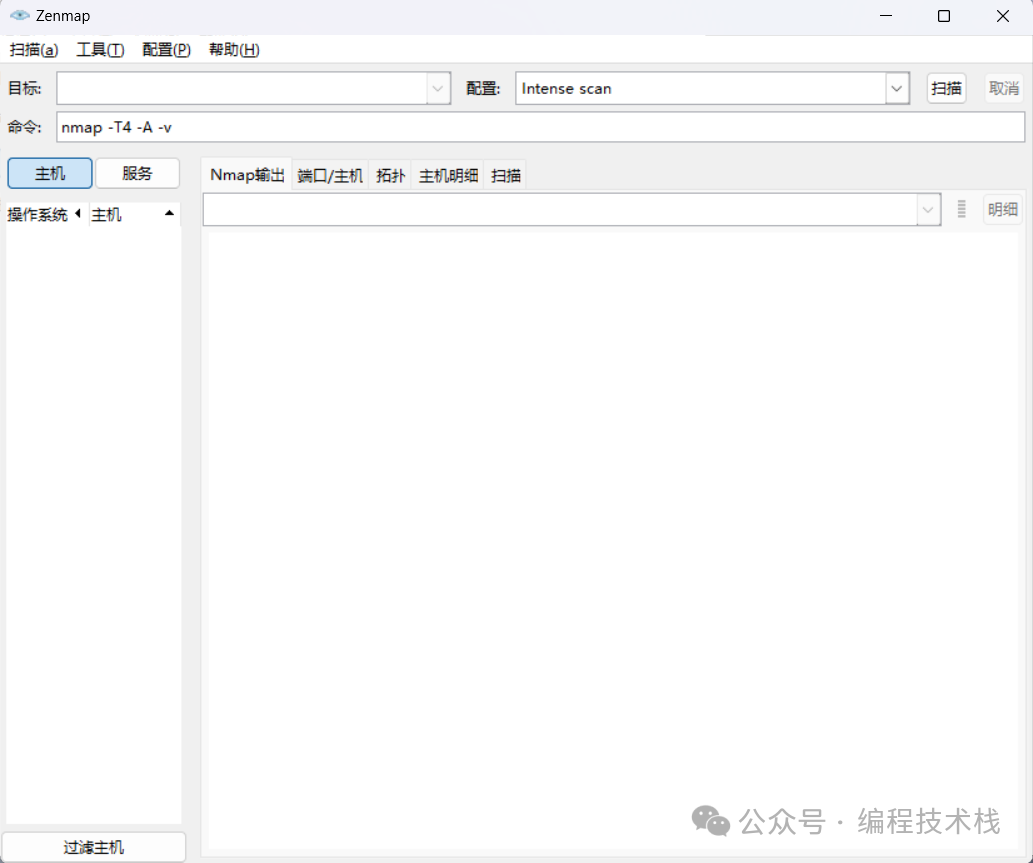This screenshot has height=863, width=1033.
Task: Switch to the 端口/主机 tab
Action: coord(330,175)
